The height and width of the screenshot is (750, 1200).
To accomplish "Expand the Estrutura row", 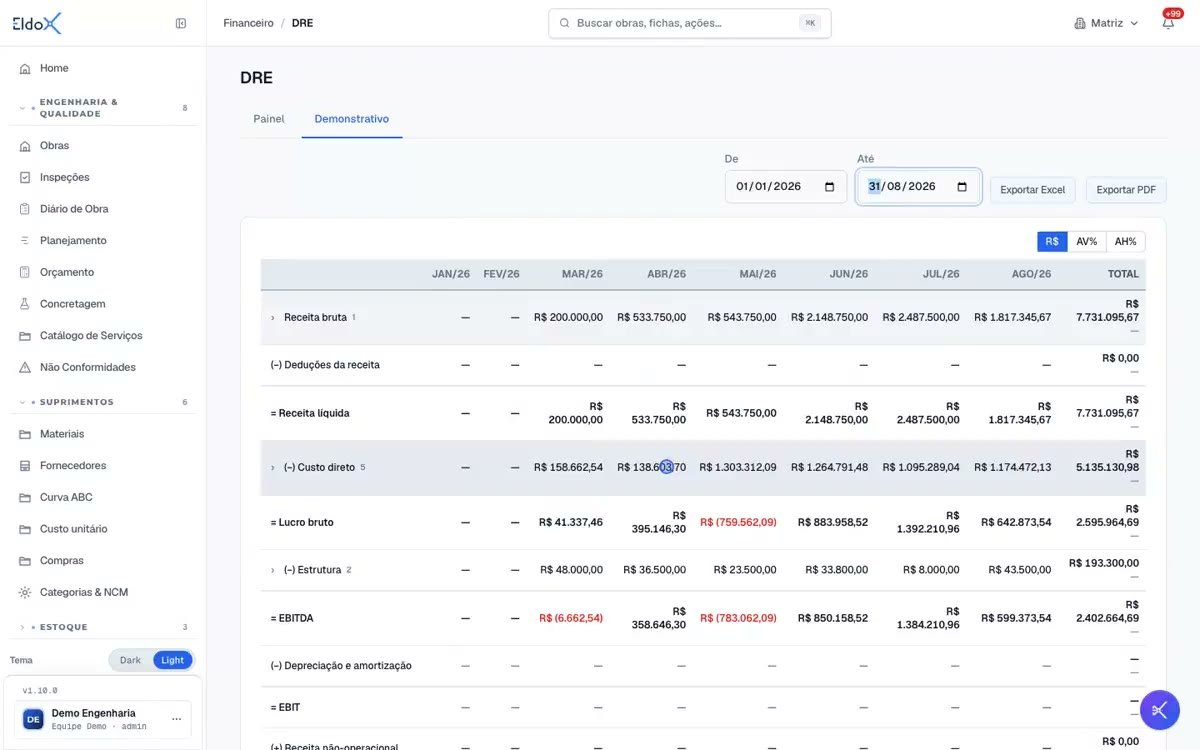I will [272, 570].
